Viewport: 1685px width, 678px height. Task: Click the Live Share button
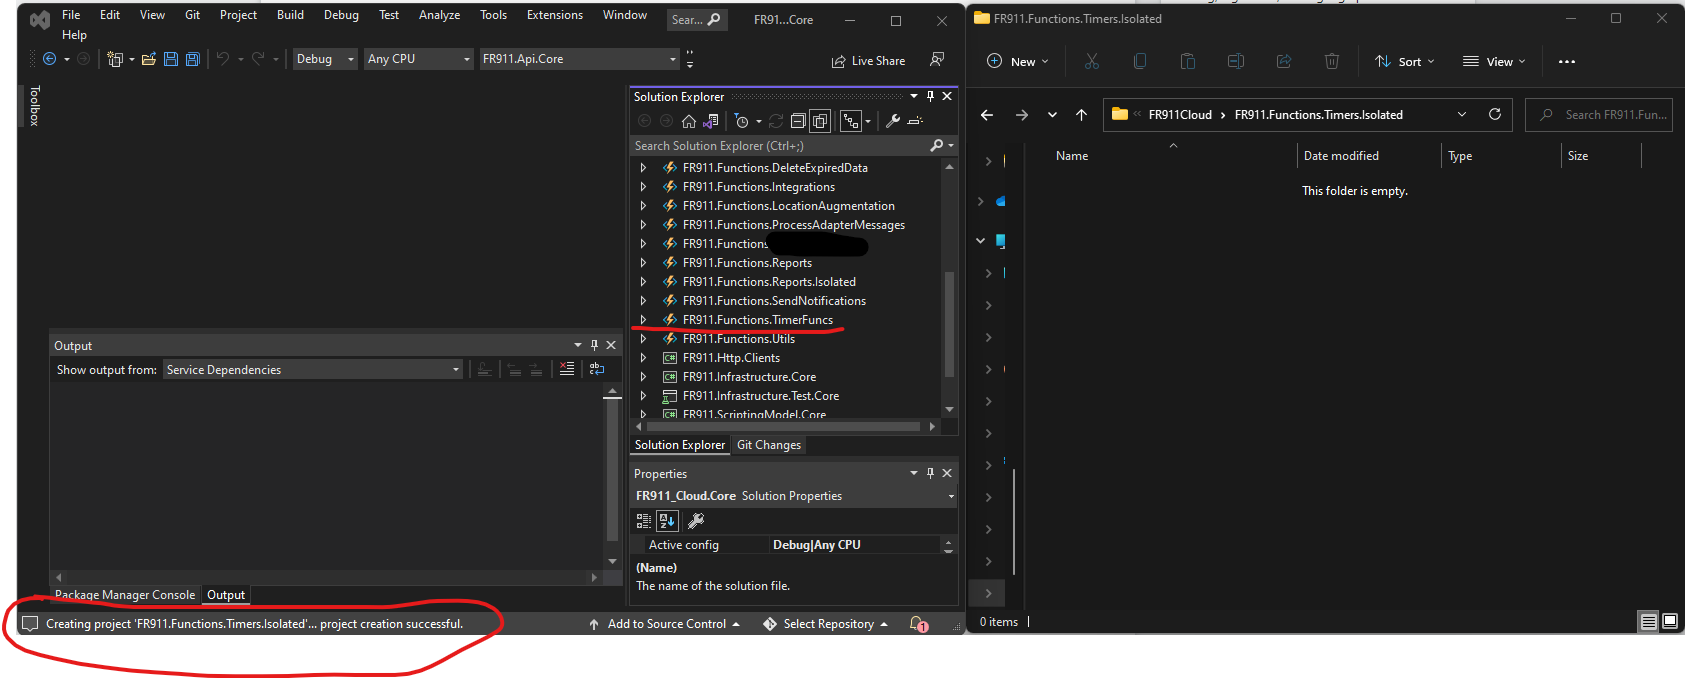[x=868, y=61]
